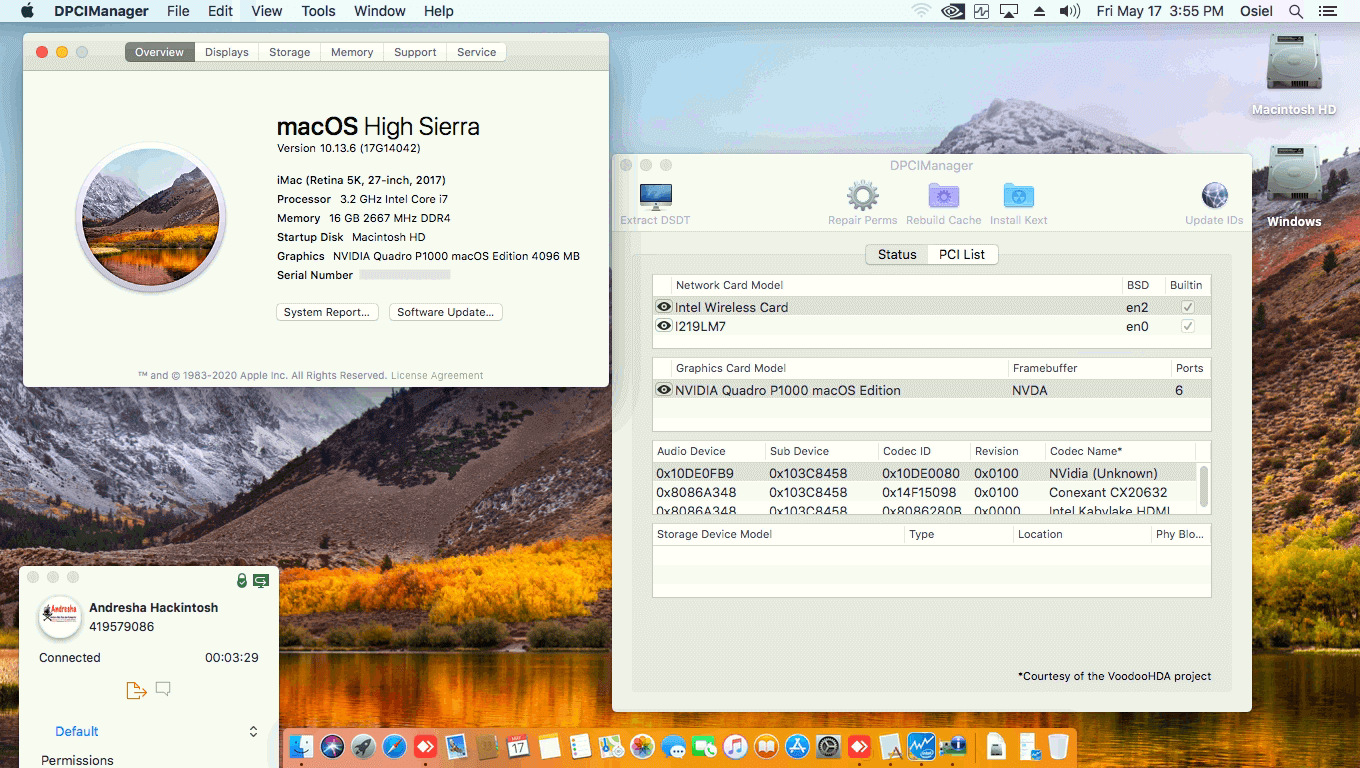The width and height of the screenshot is (1360, 768).
Task: Toggle the eye icon for NVIDIA Quadro P1000
Action: (x=663, y=390)
